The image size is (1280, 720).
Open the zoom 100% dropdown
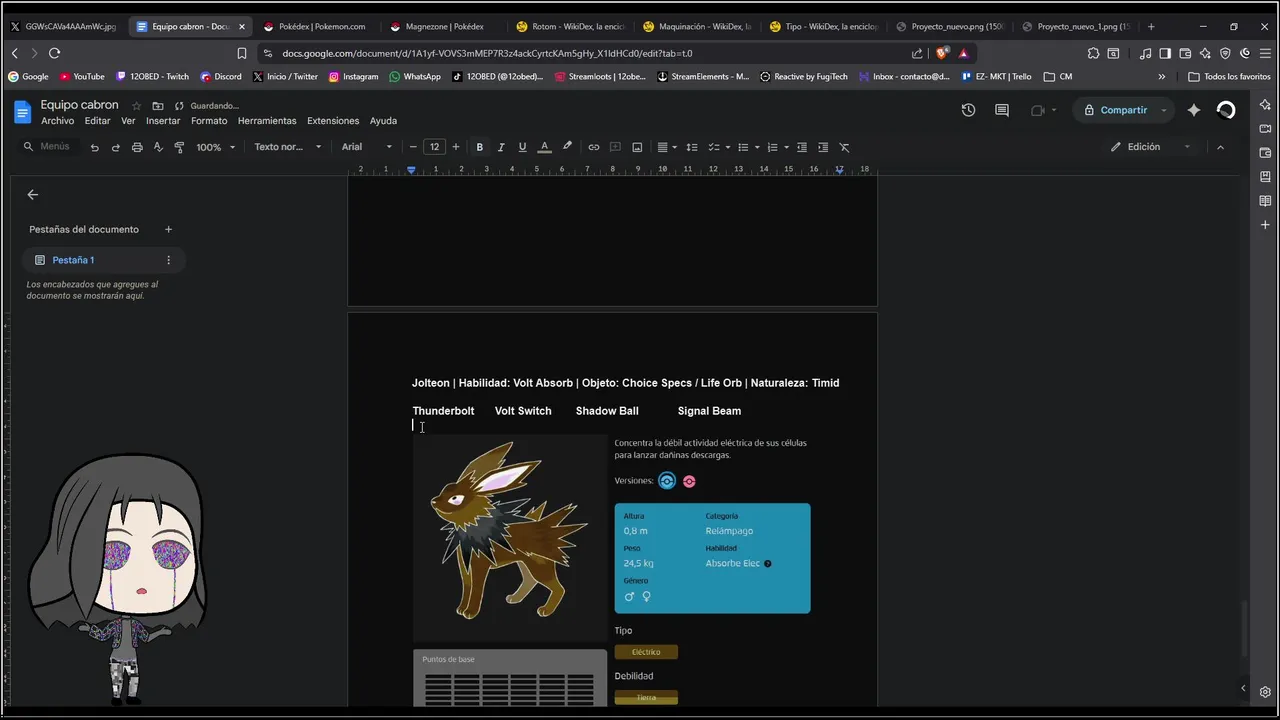[215, 147]
